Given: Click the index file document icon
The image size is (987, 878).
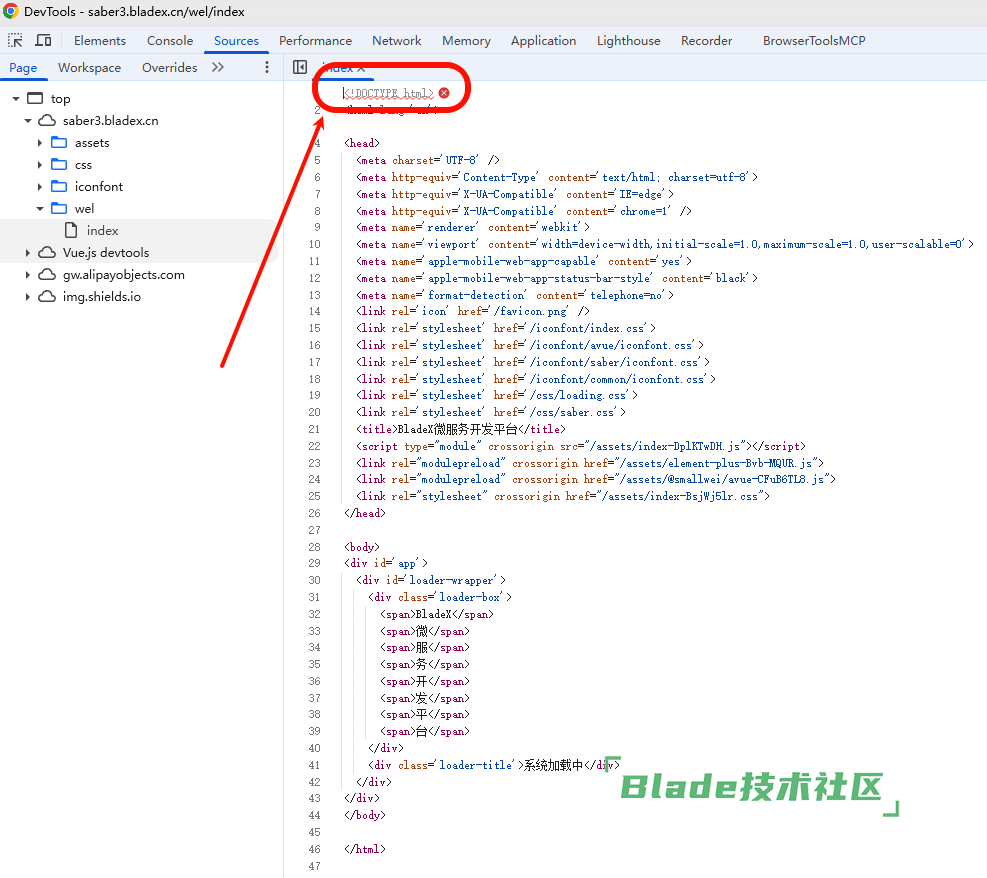Looking at the screenshot, I should tap(71, 231).
